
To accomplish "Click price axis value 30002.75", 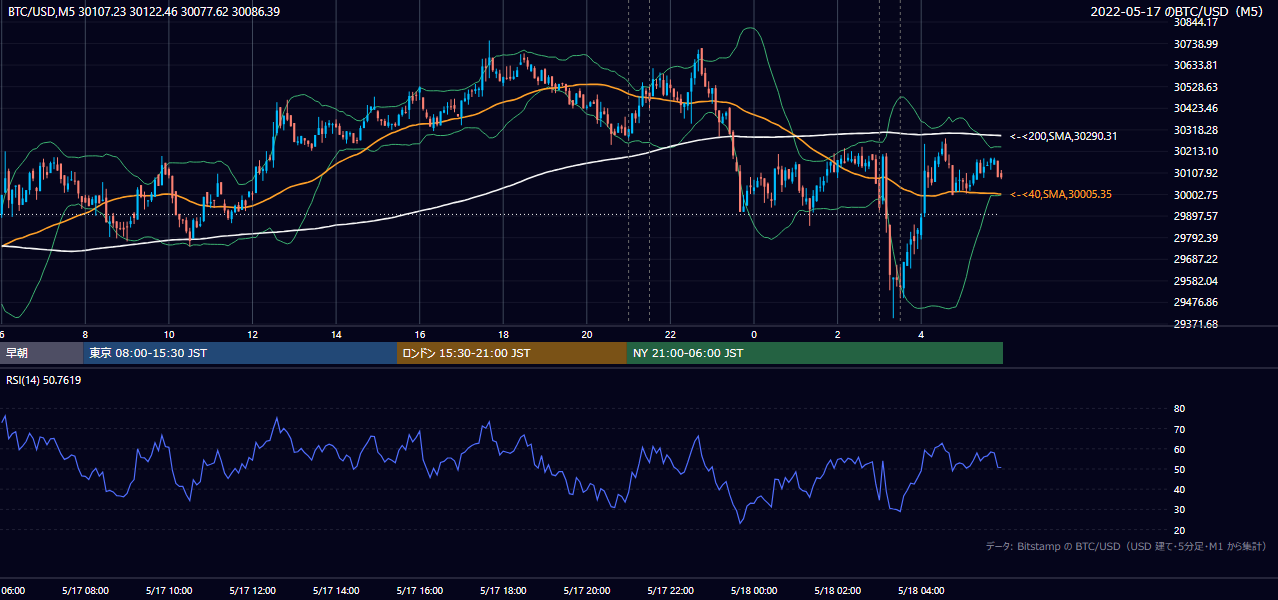I will tap(1196, 195).
